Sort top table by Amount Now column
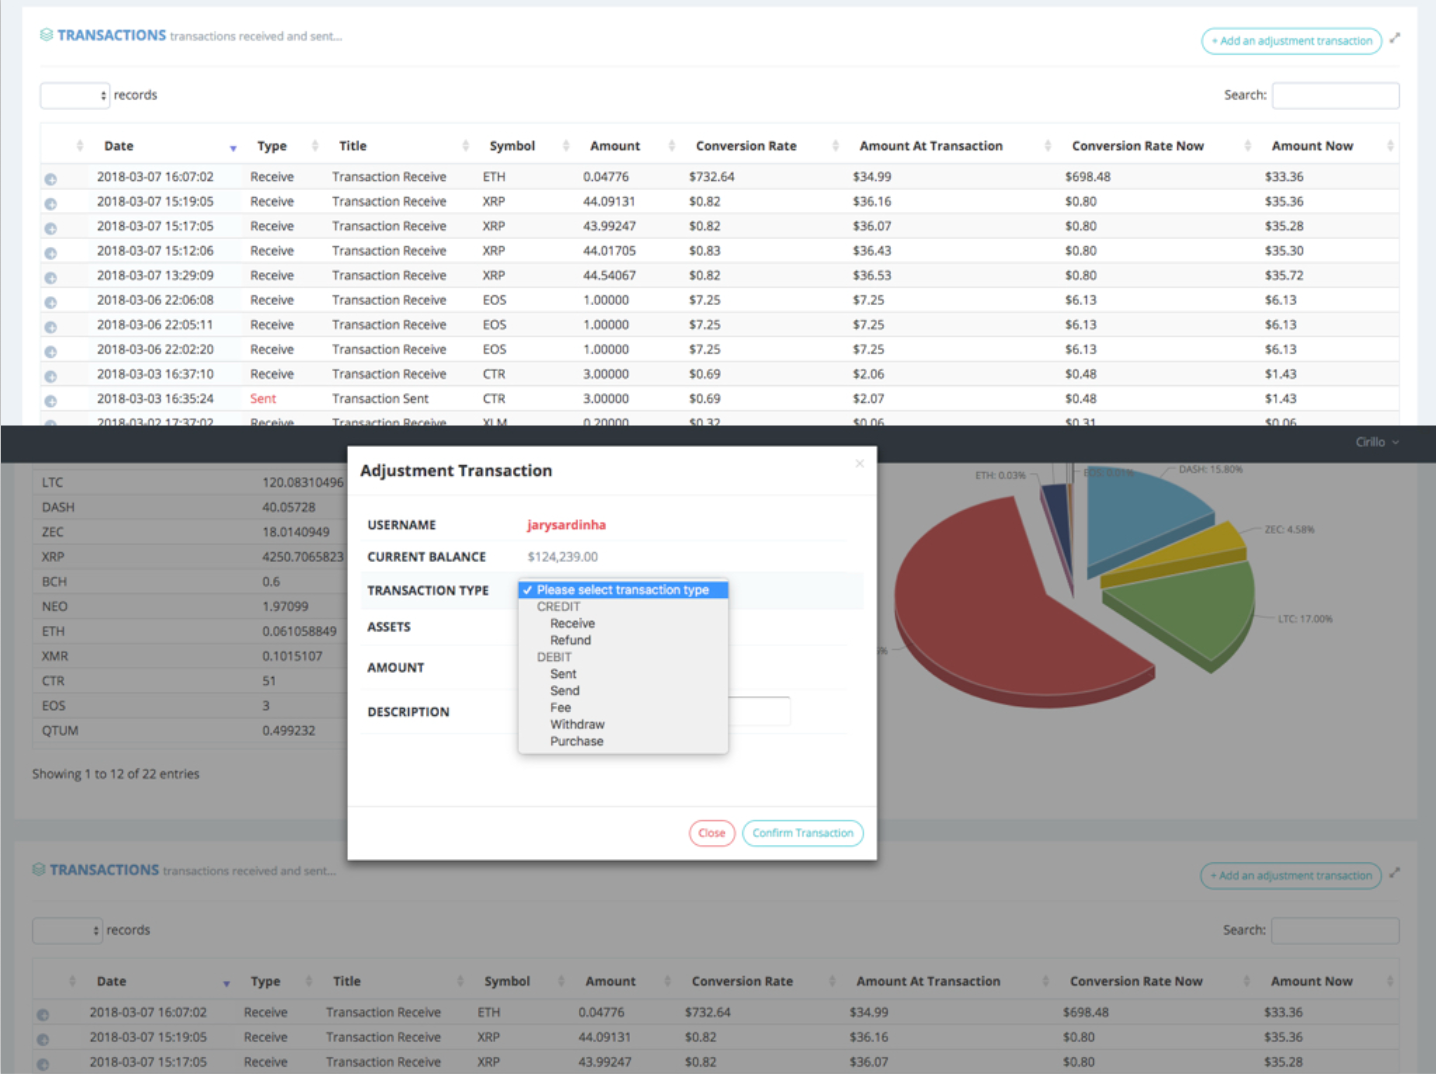This screenshot has width=1436, height=1074. [1312, 146]
